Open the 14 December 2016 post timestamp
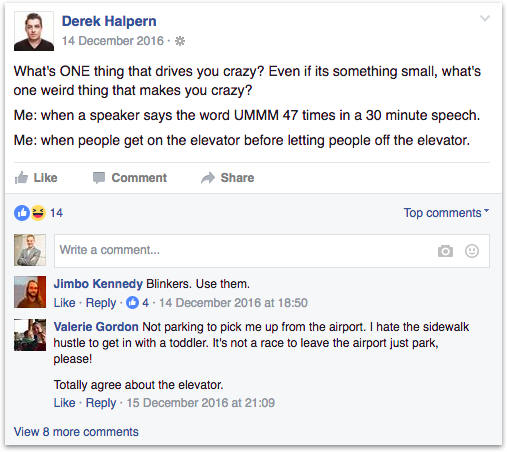The width and height of the screenshot is (507, 452). [x=113, y=41]
